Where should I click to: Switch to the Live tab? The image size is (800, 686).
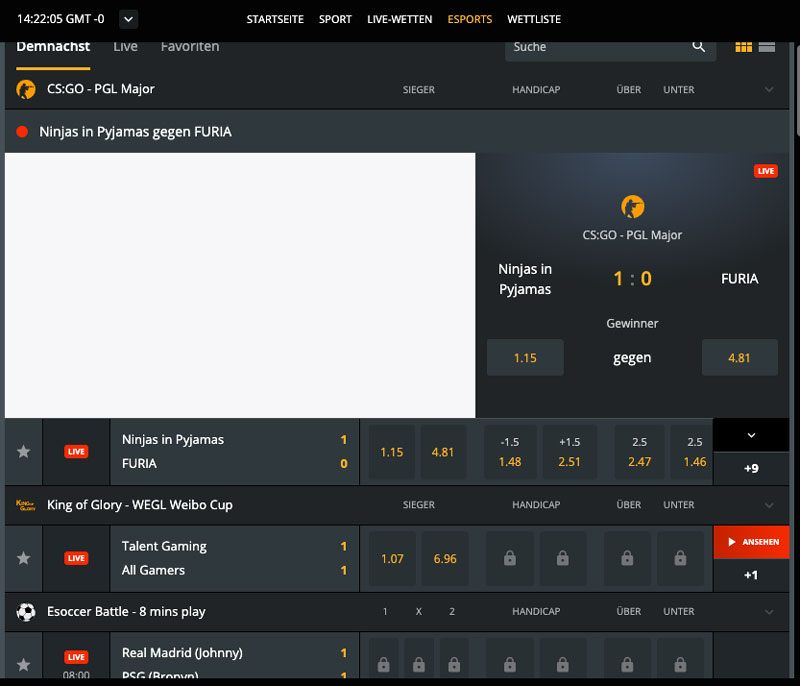click(x=126, y=47)
